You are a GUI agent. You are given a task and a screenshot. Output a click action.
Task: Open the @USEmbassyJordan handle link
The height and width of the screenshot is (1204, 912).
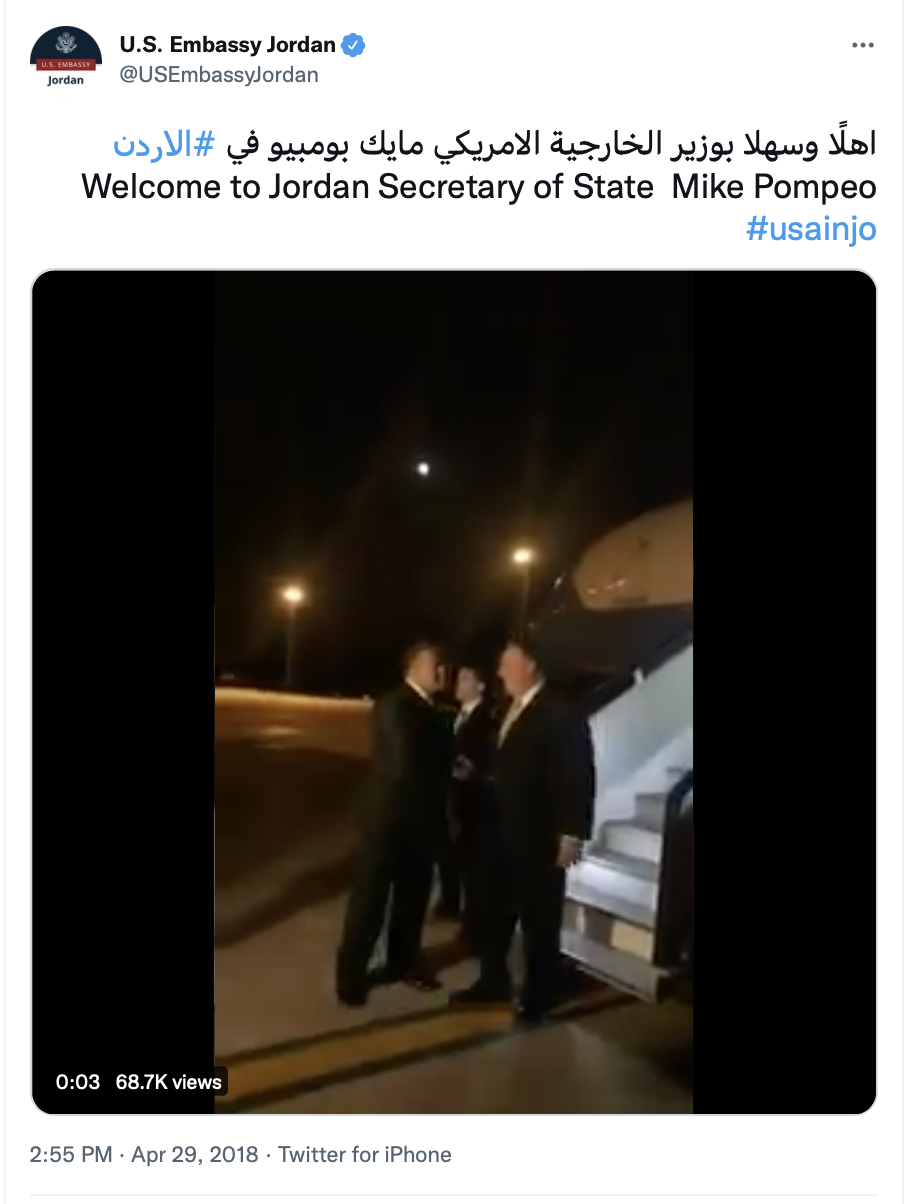219,74
